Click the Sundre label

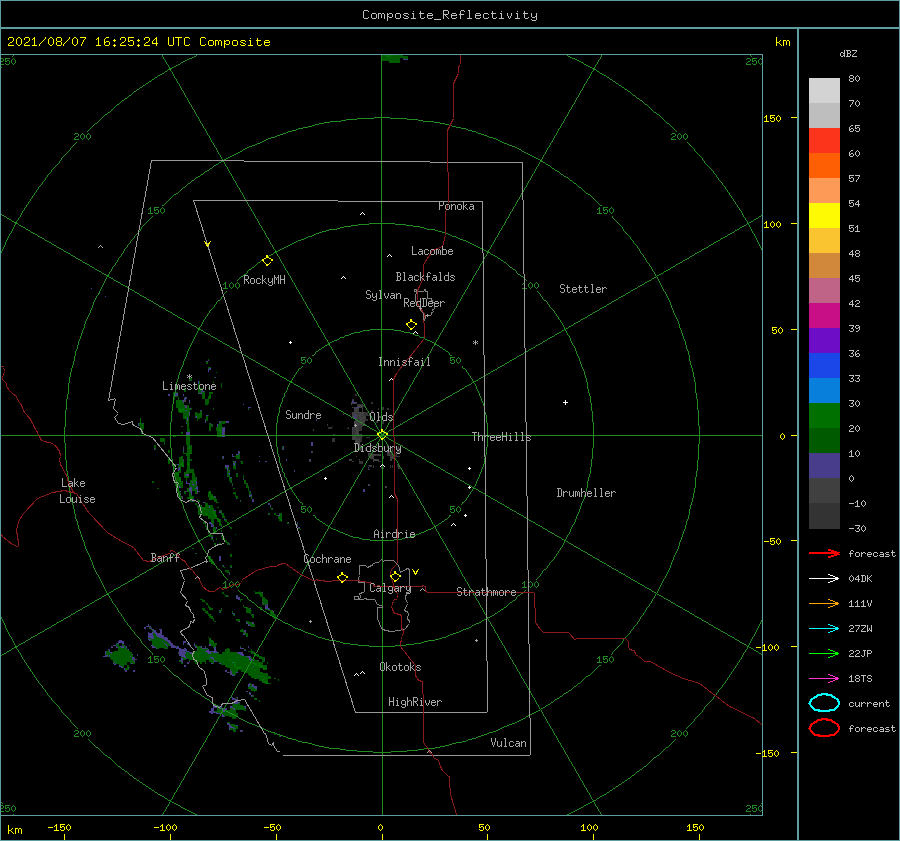click(303, 415)
